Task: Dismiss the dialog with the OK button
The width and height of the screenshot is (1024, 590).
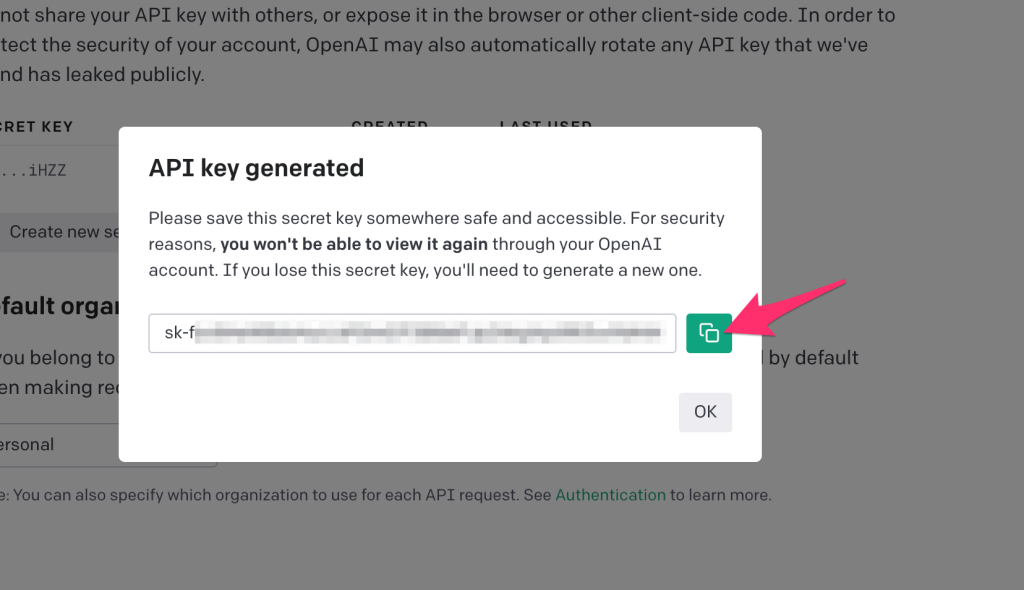Action: point(705,412)
